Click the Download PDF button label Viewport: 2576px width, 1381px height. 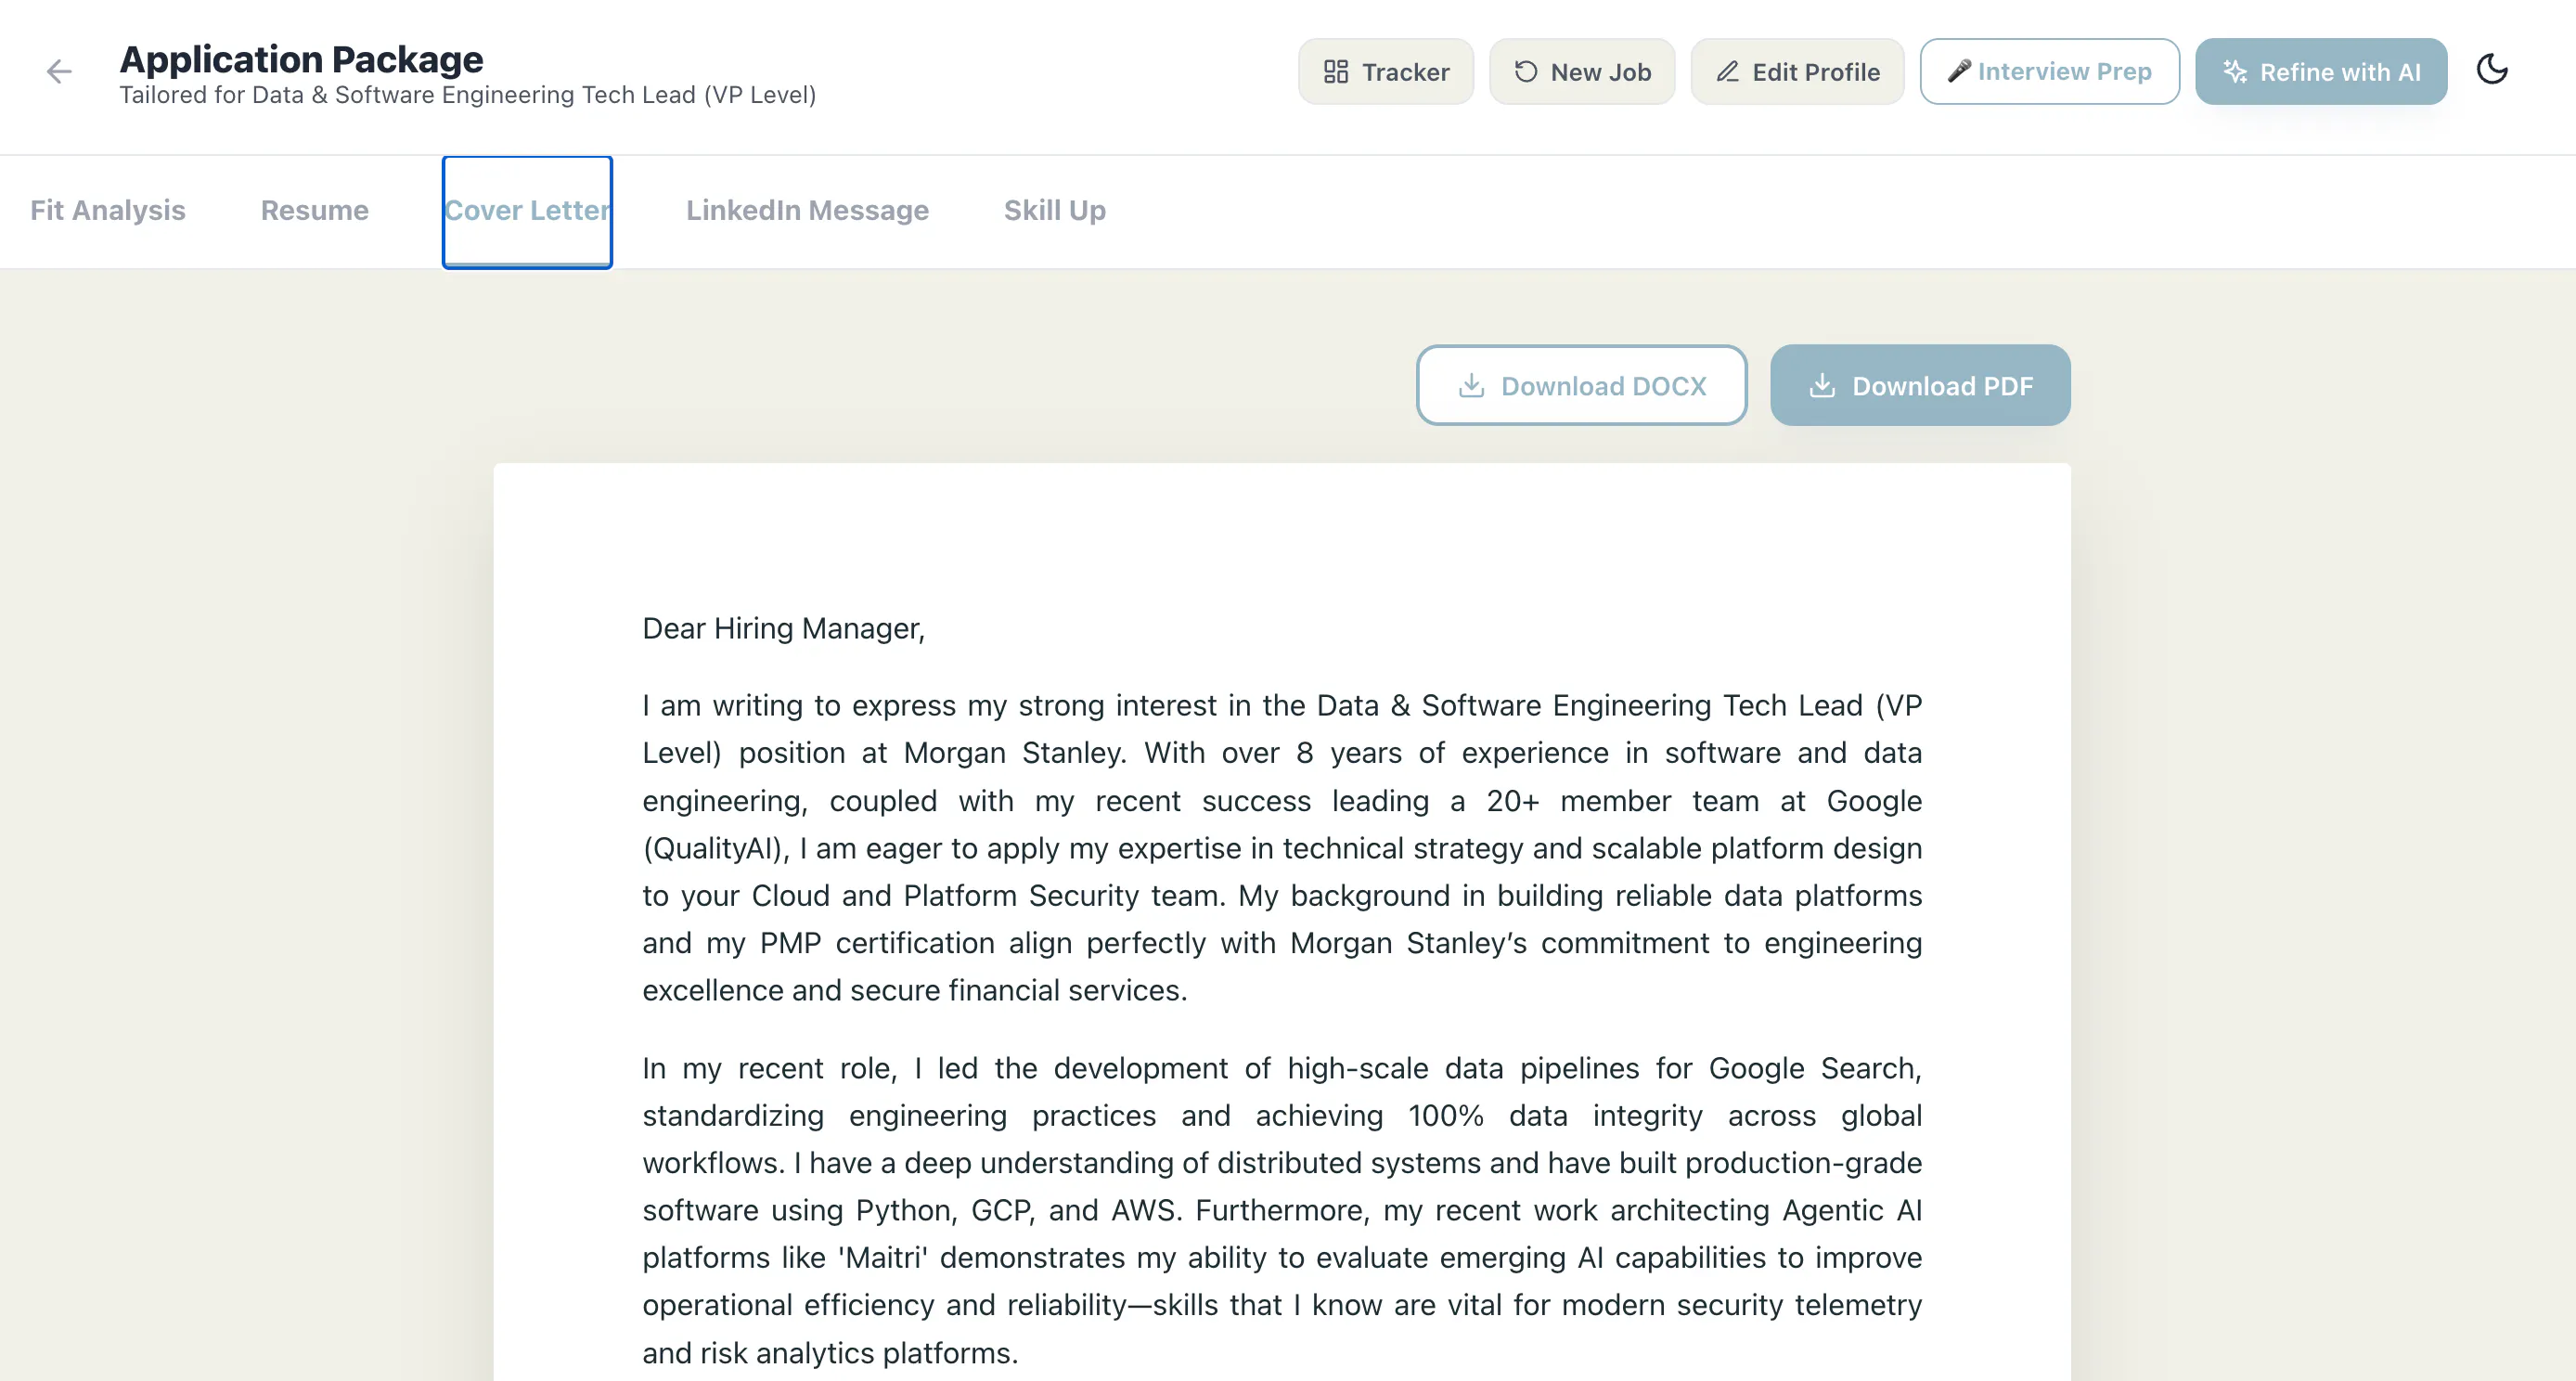[1942, 386]
